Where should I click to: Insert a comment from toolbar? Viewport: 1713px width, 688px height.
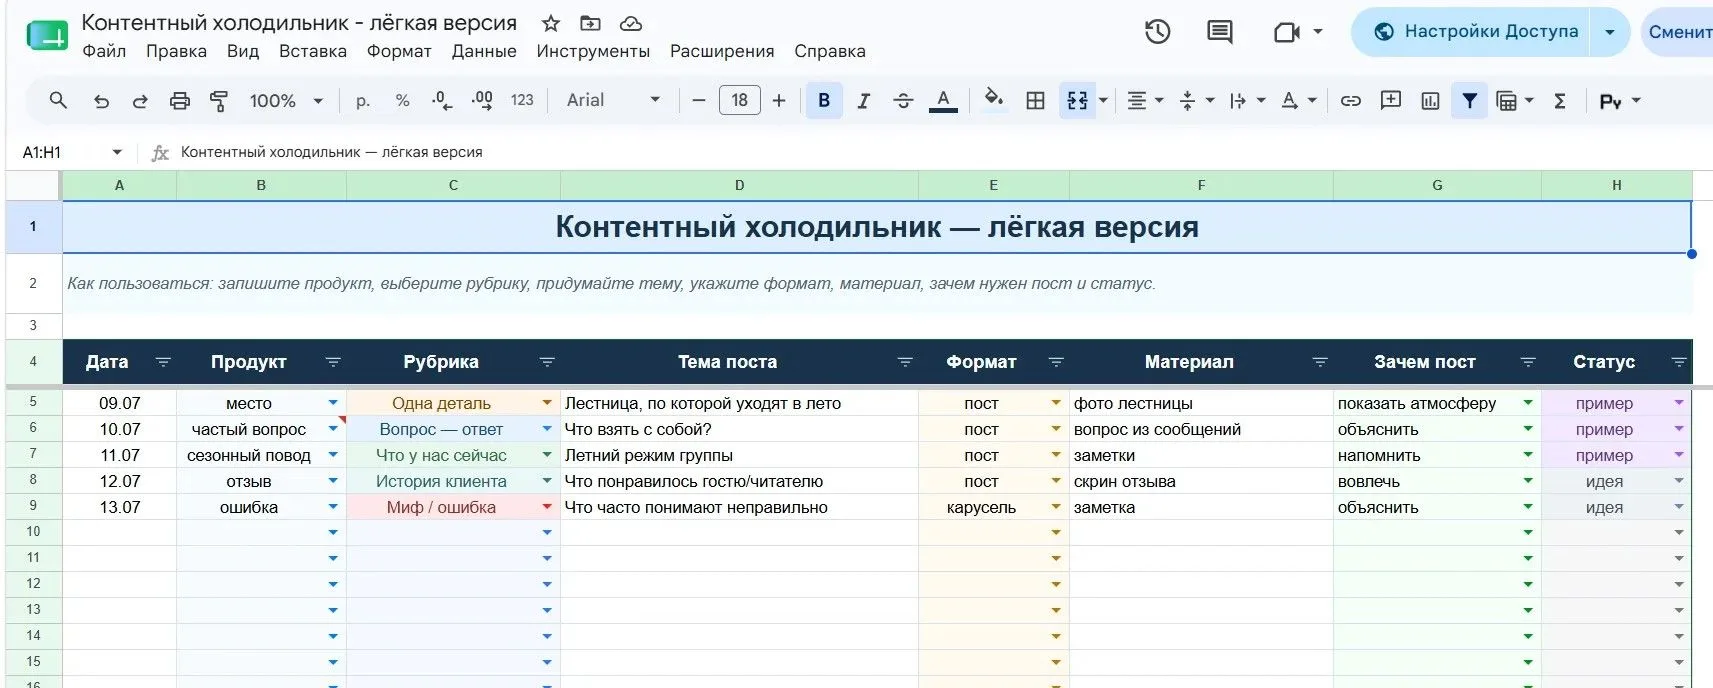[1390, 100]
